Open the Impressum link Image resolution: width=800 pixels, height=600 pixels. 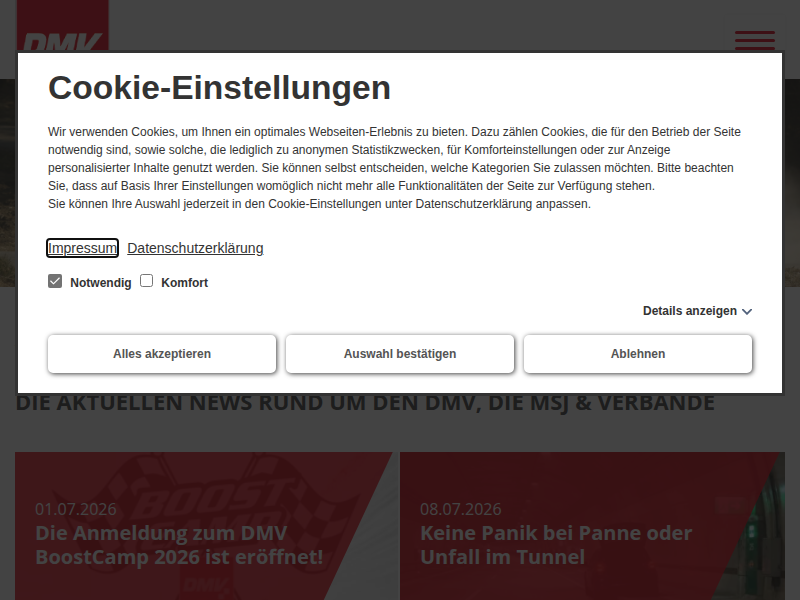click(83, 248)
